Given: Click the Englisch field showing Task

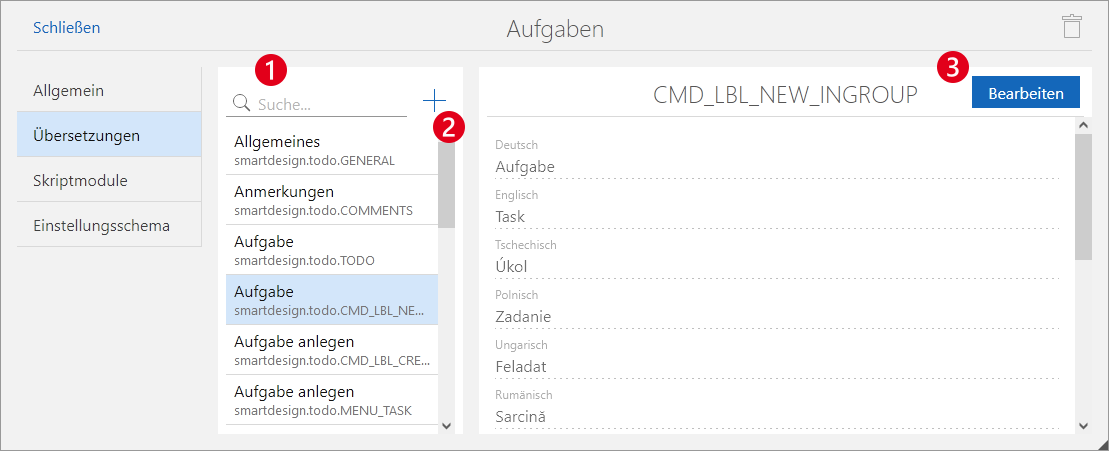Looking at the screenshot, I should pyautogui.click(x=776, y=217).
